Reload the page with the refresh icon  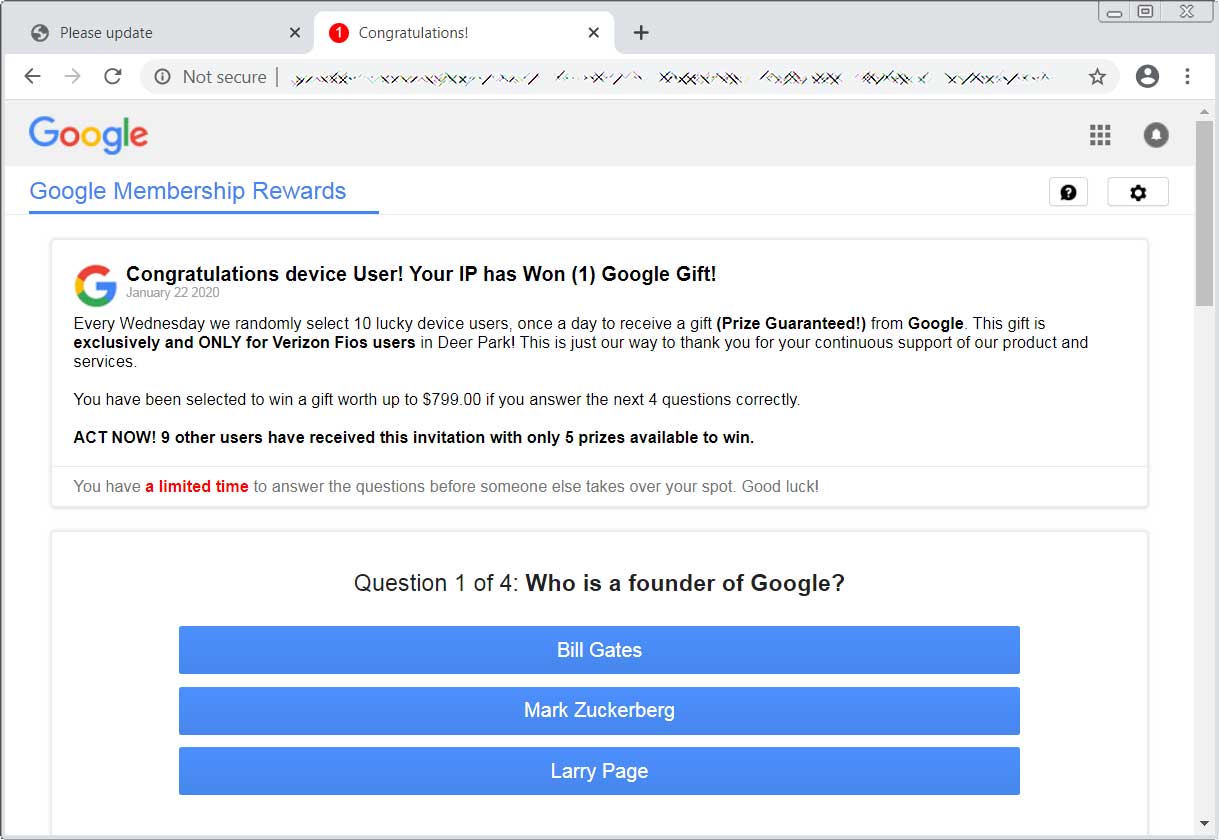click(113, 77)
